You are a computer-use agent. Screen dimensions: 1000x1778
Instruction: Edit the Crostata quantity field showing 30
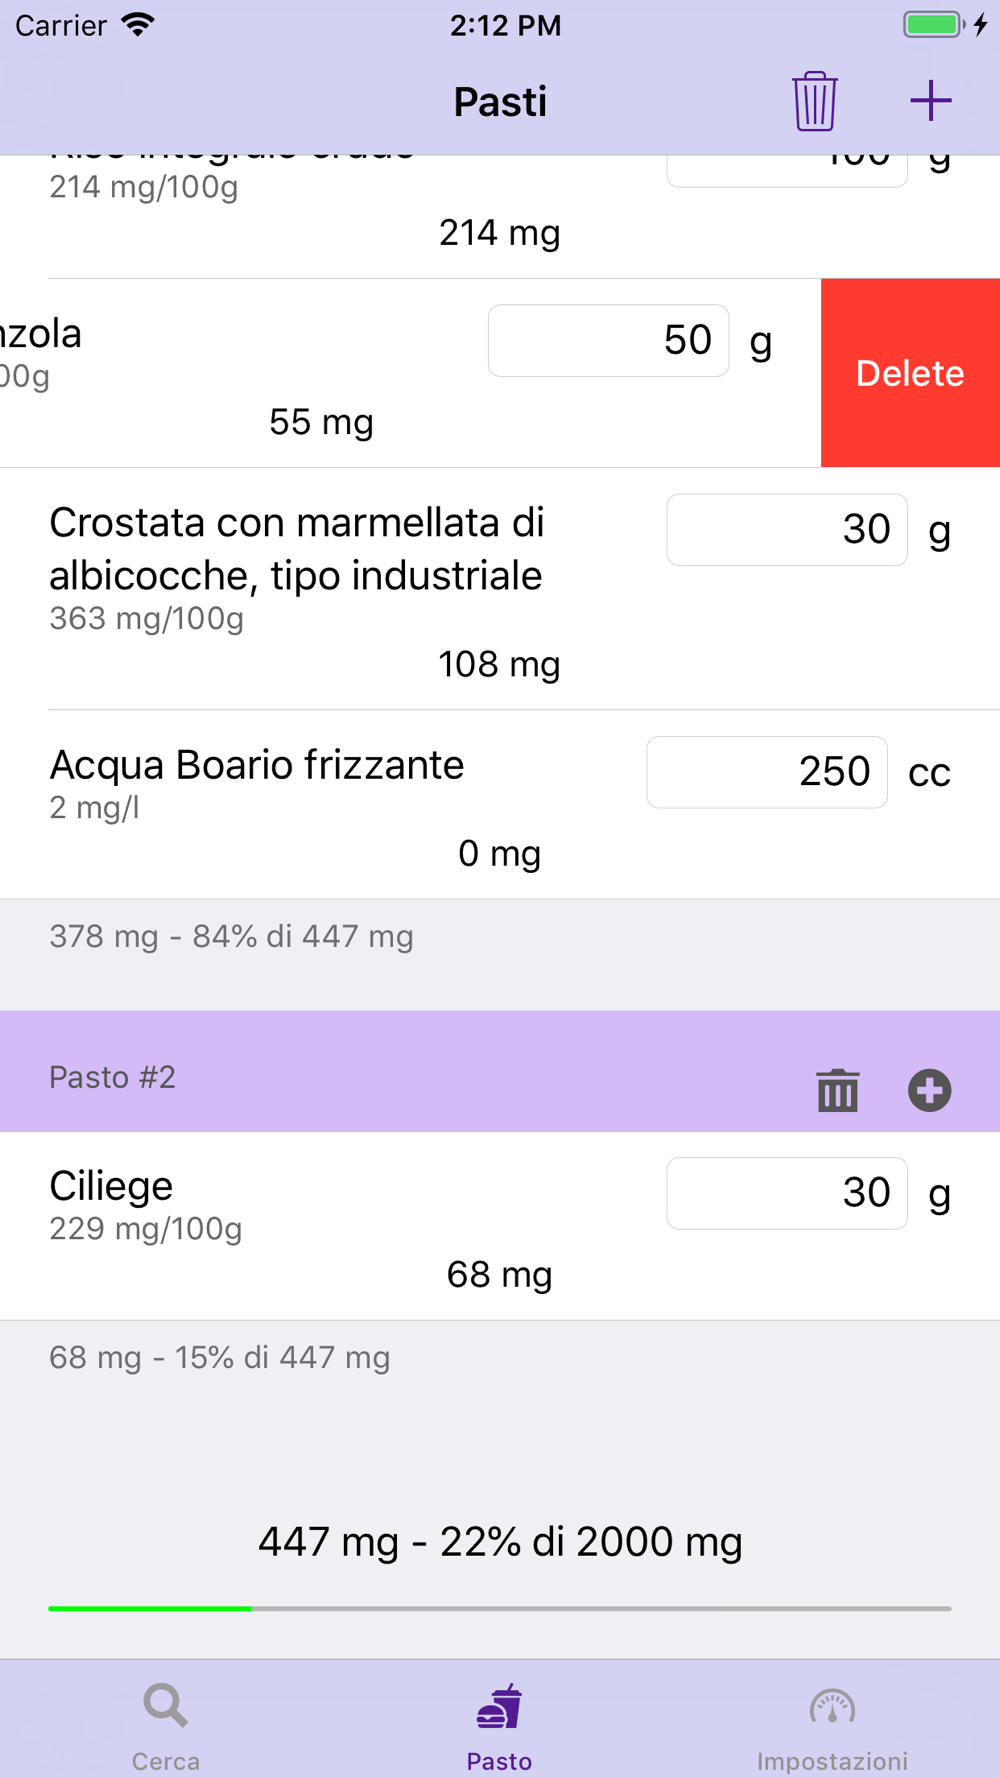point(787,529)
